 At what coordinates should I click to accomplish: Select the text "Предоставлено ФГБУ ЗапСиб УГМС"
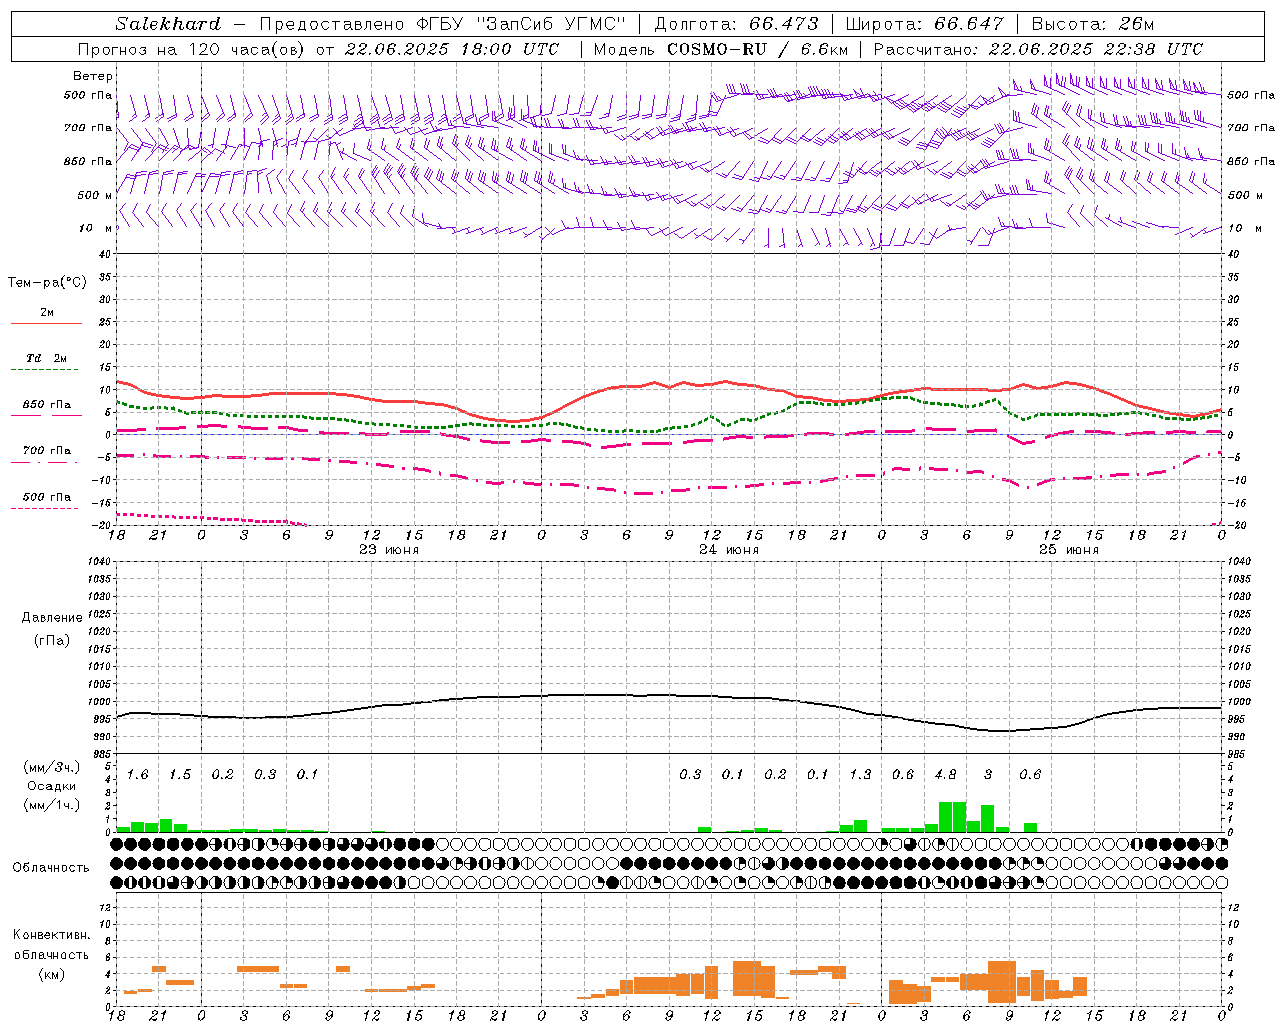(x=442, y=24)
